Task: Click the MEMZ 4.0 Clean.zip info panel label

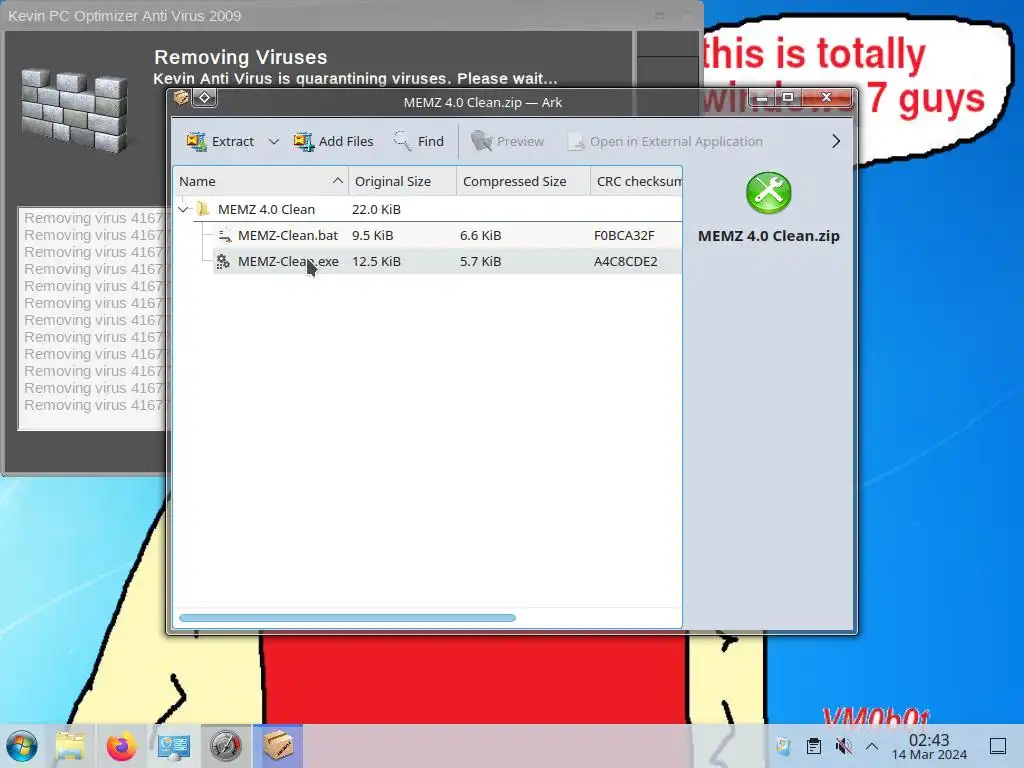Action: [769, 236]
